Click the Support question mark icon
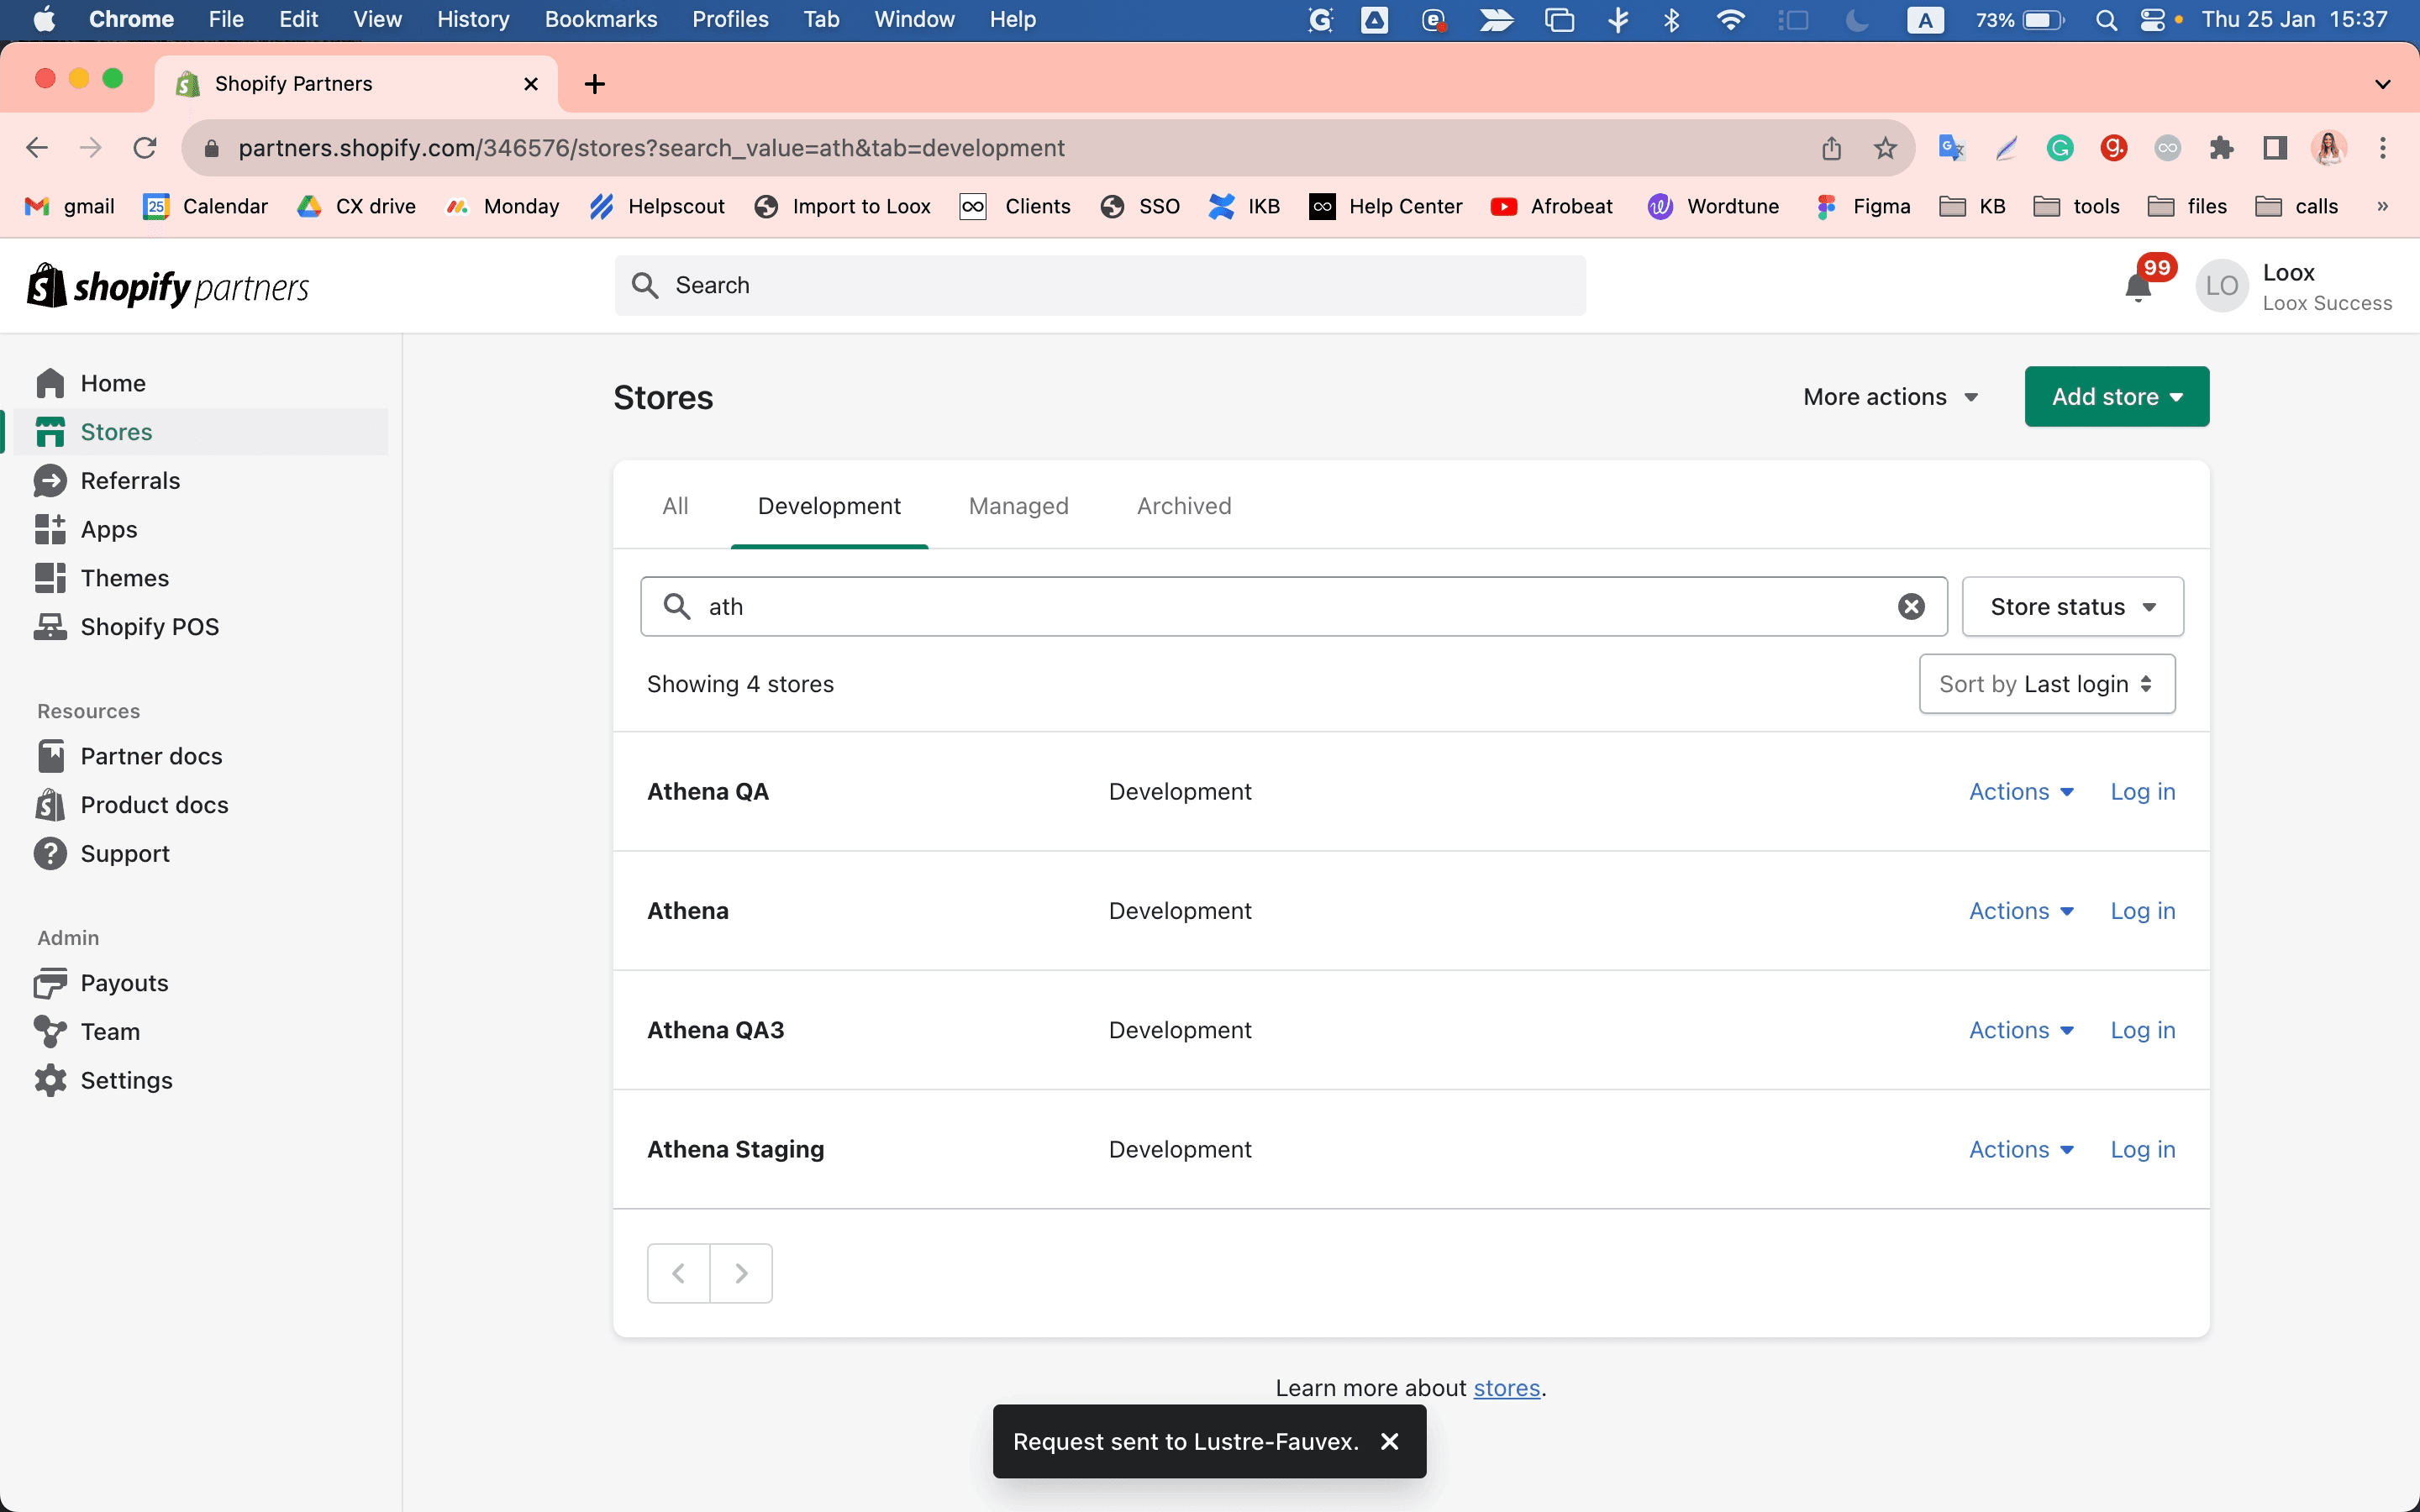This screenshot has width=2420, height=1512. point(50,854)
